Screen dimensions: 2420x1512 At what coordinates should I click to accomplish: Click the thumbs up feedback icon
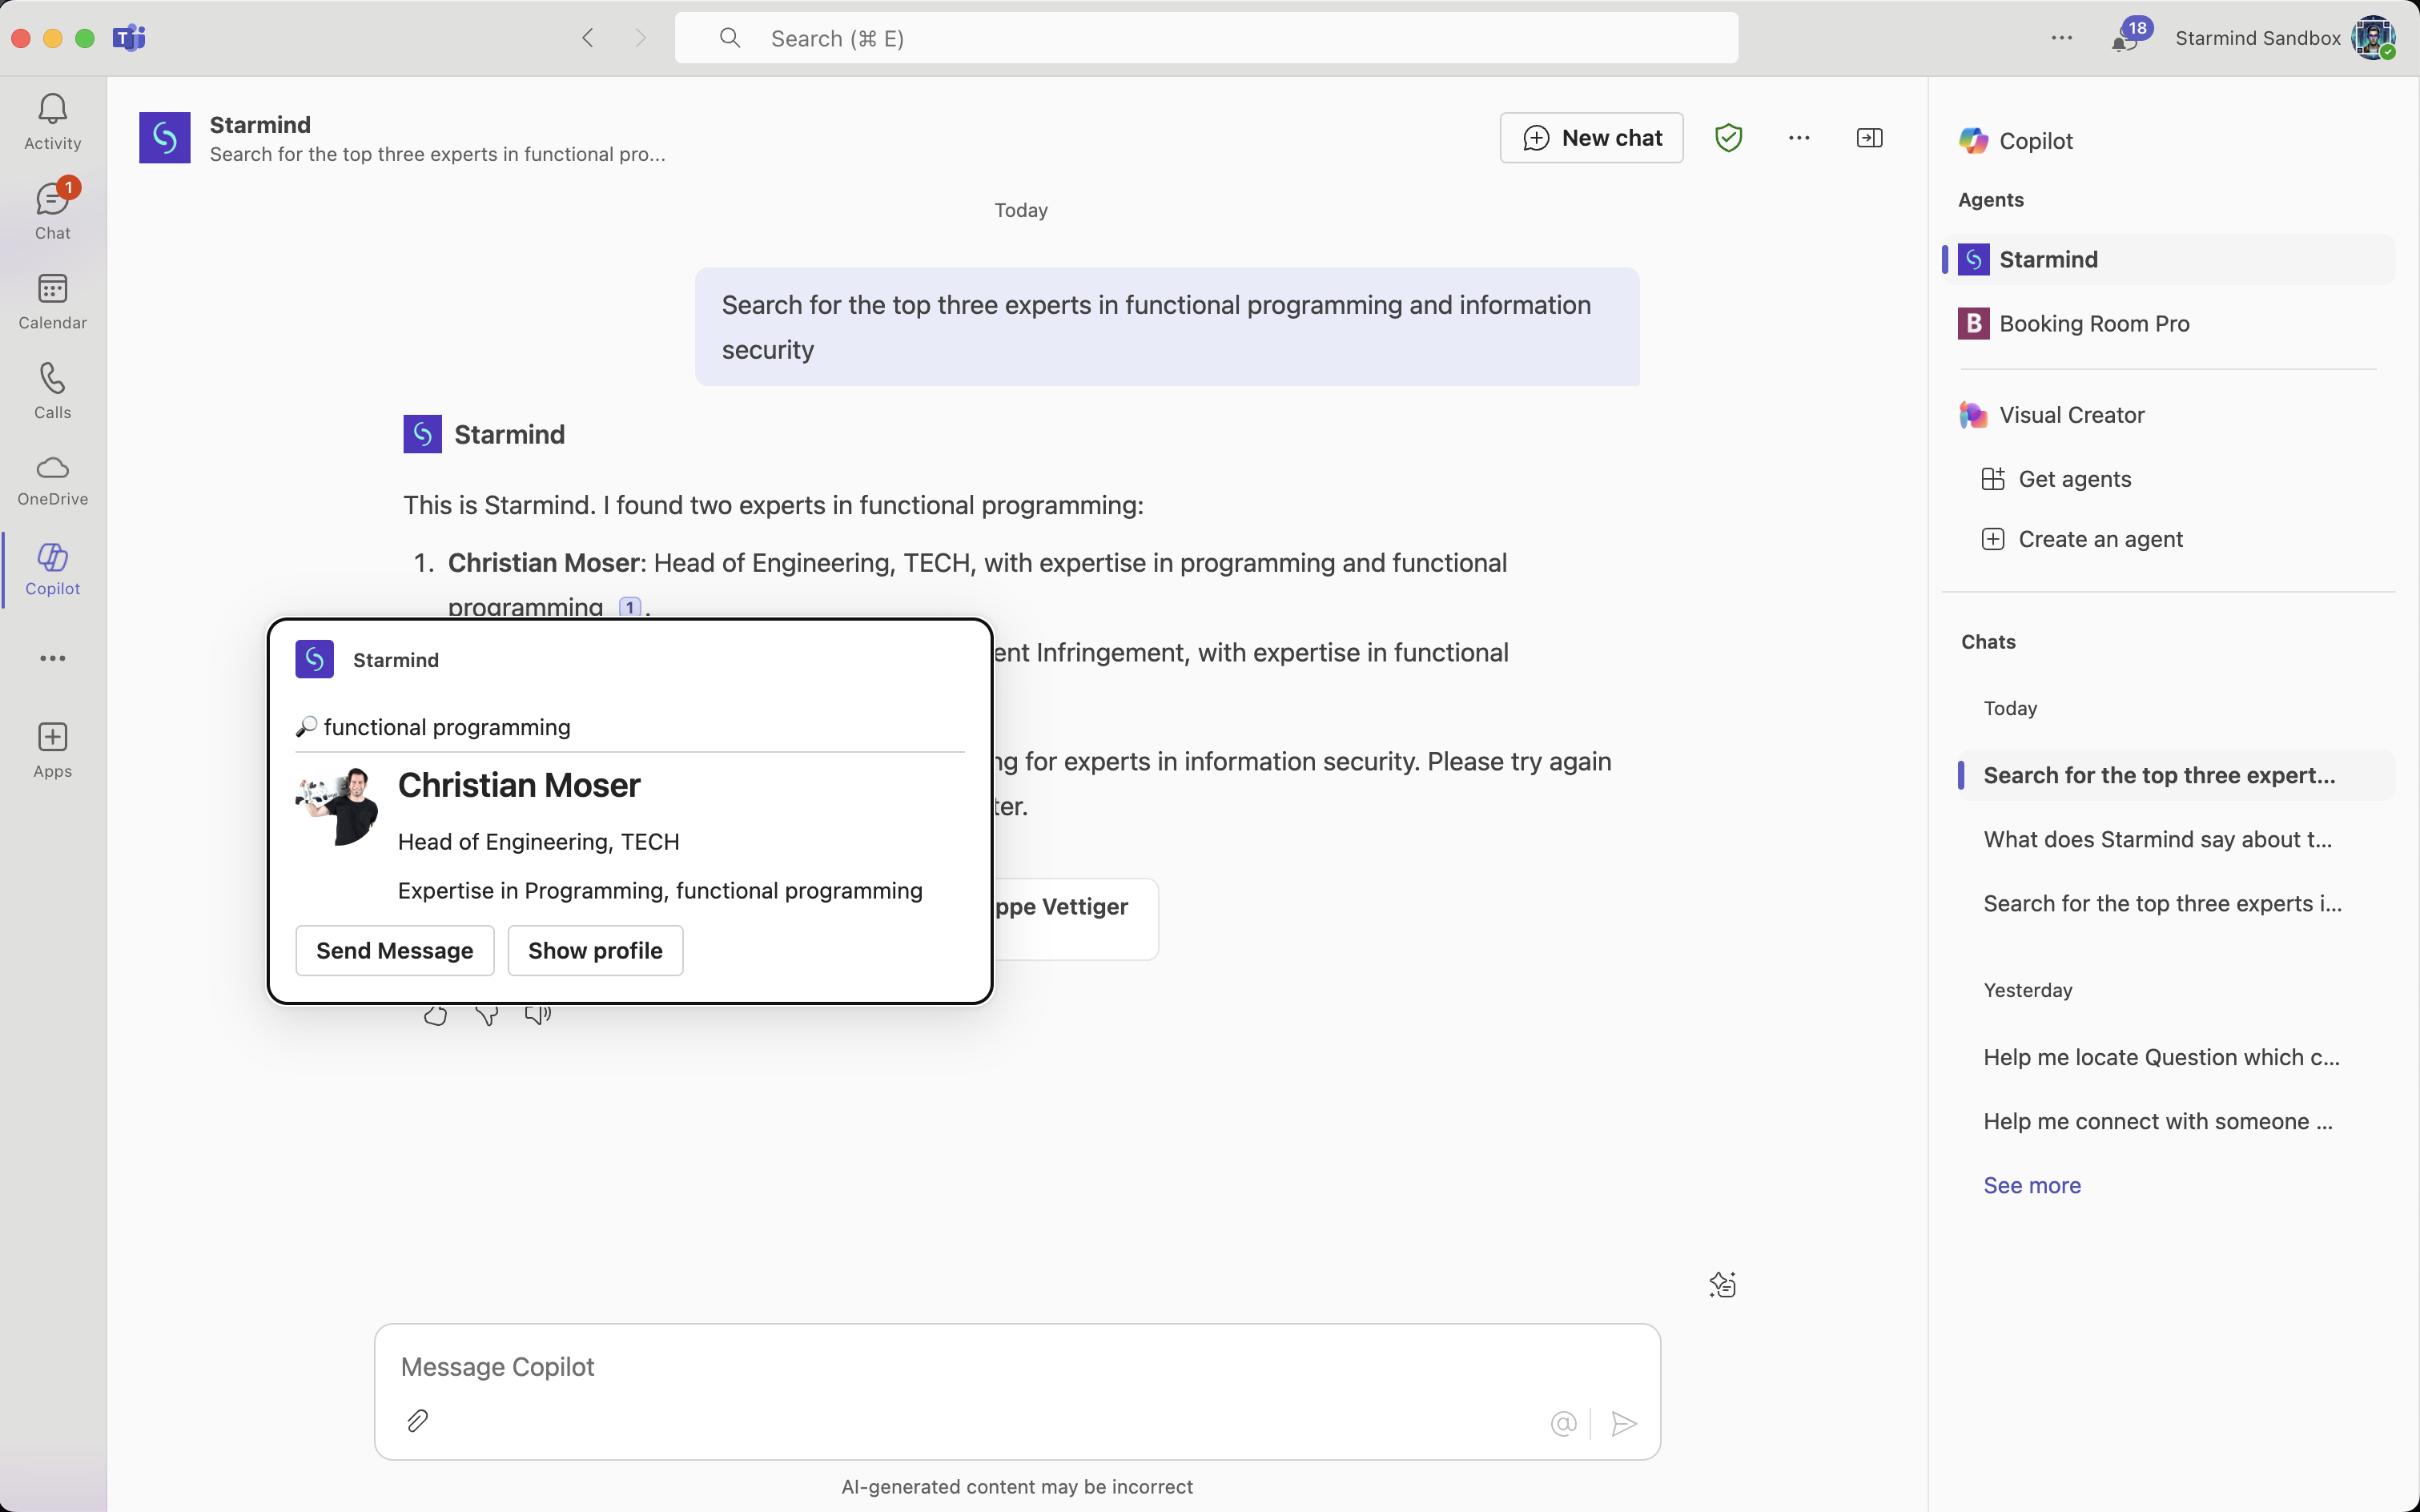pos(435,1016)
